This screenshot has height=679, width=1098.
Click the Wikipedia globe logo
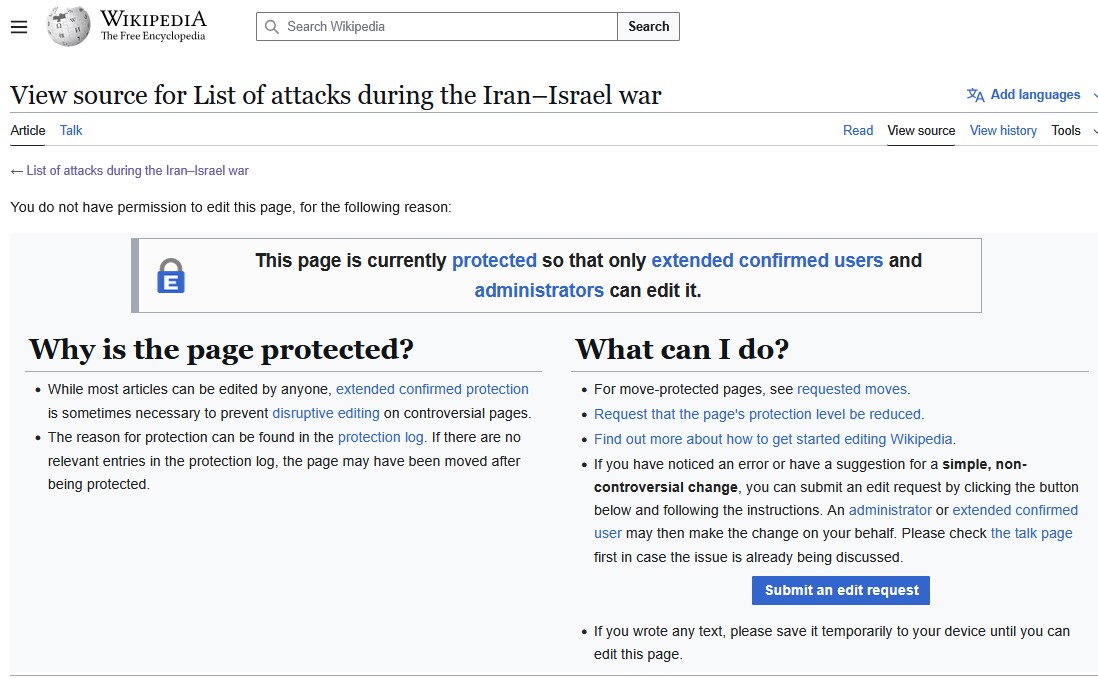tap(68, 27)
